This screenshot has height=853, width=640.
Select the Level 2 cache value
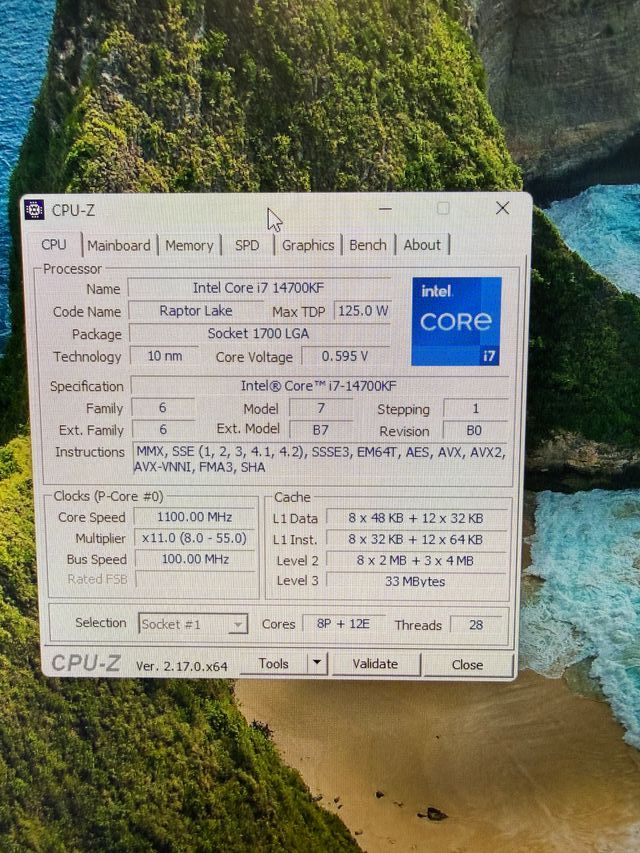pyautogui.click(x=416, y=560)
